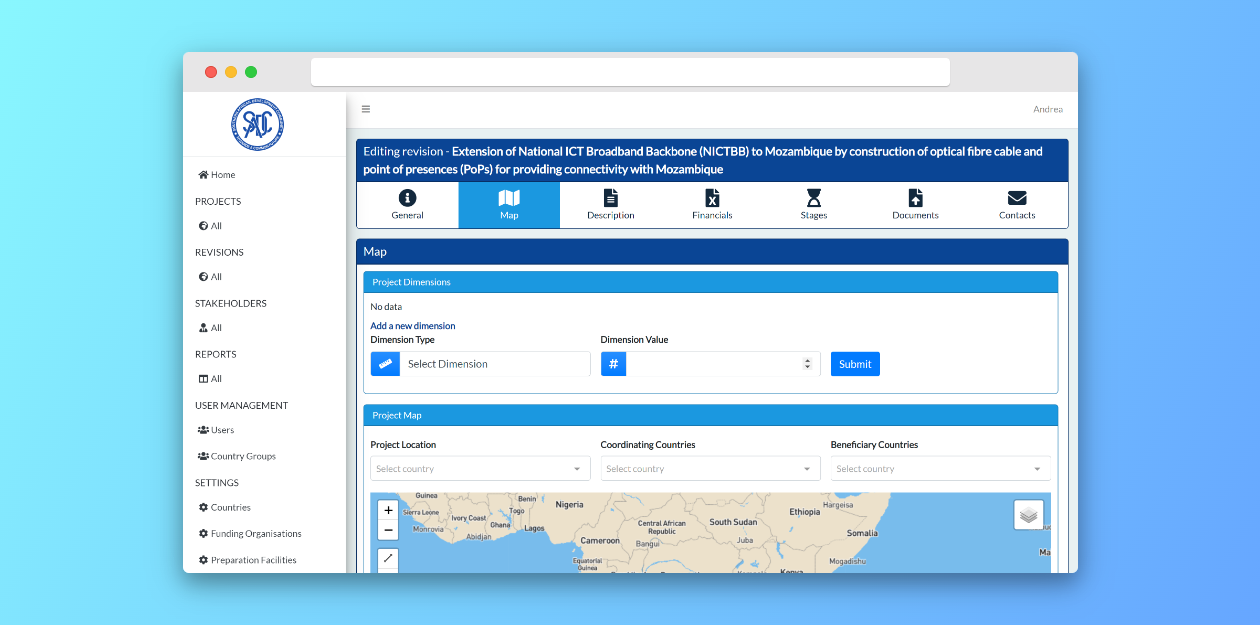Submit the new dimension
The height and width of the screenshot is (625, 1260).
click(855, 364)
